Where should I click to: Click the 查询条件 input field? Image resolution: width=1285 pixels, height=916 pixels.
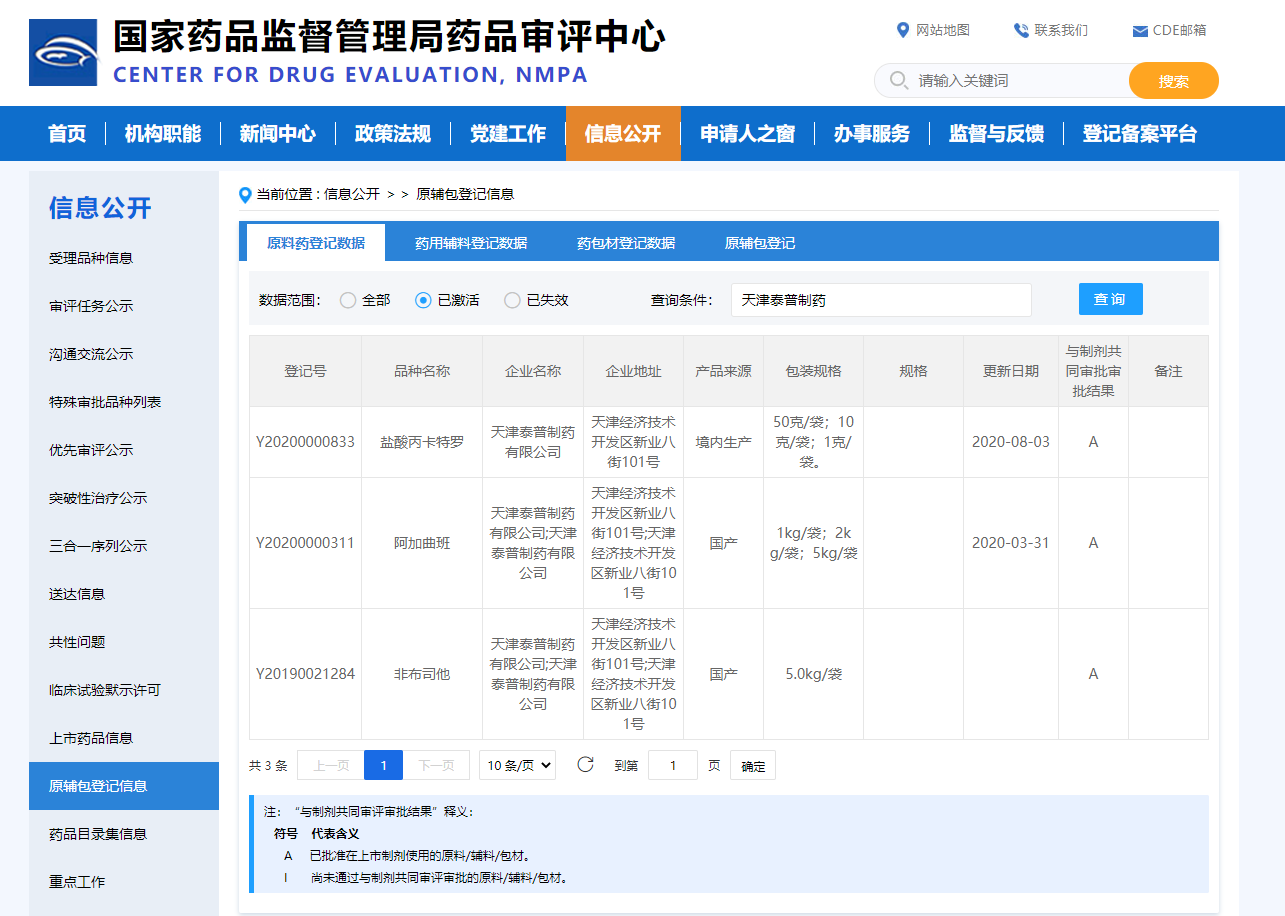click(x=880, y=300)
